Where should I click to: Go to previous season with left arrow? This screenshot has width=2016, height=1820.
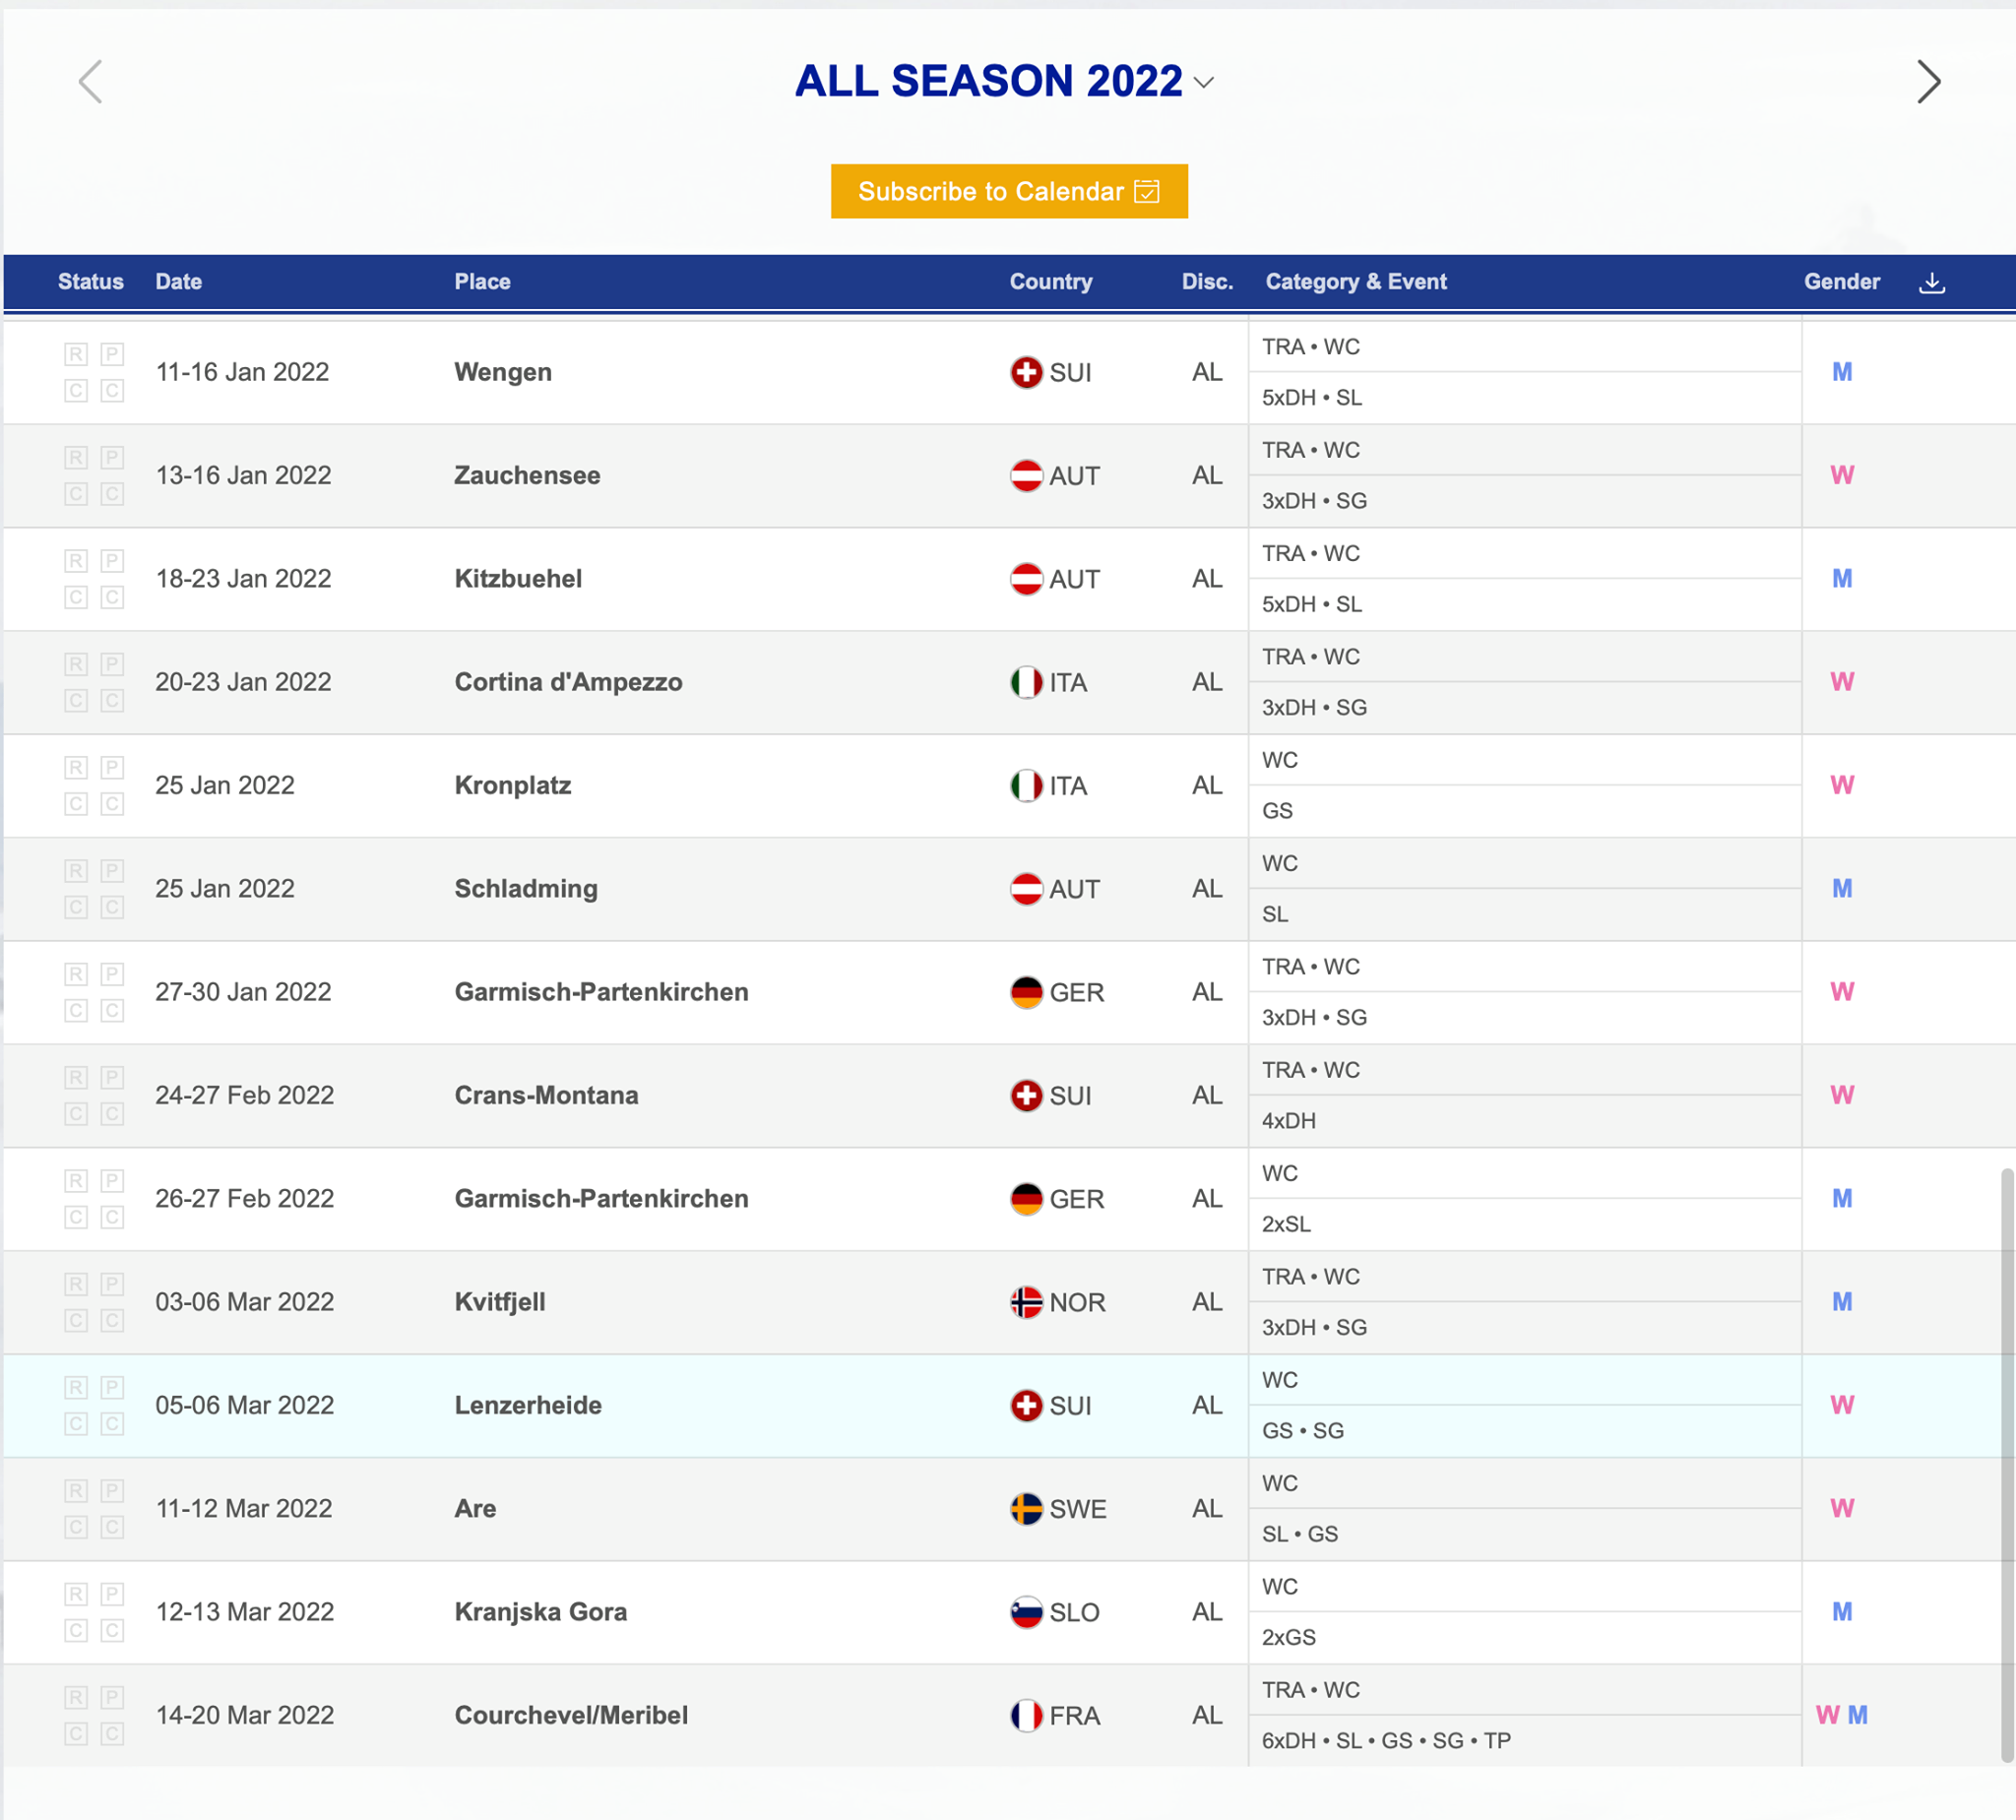coord(91,82)
